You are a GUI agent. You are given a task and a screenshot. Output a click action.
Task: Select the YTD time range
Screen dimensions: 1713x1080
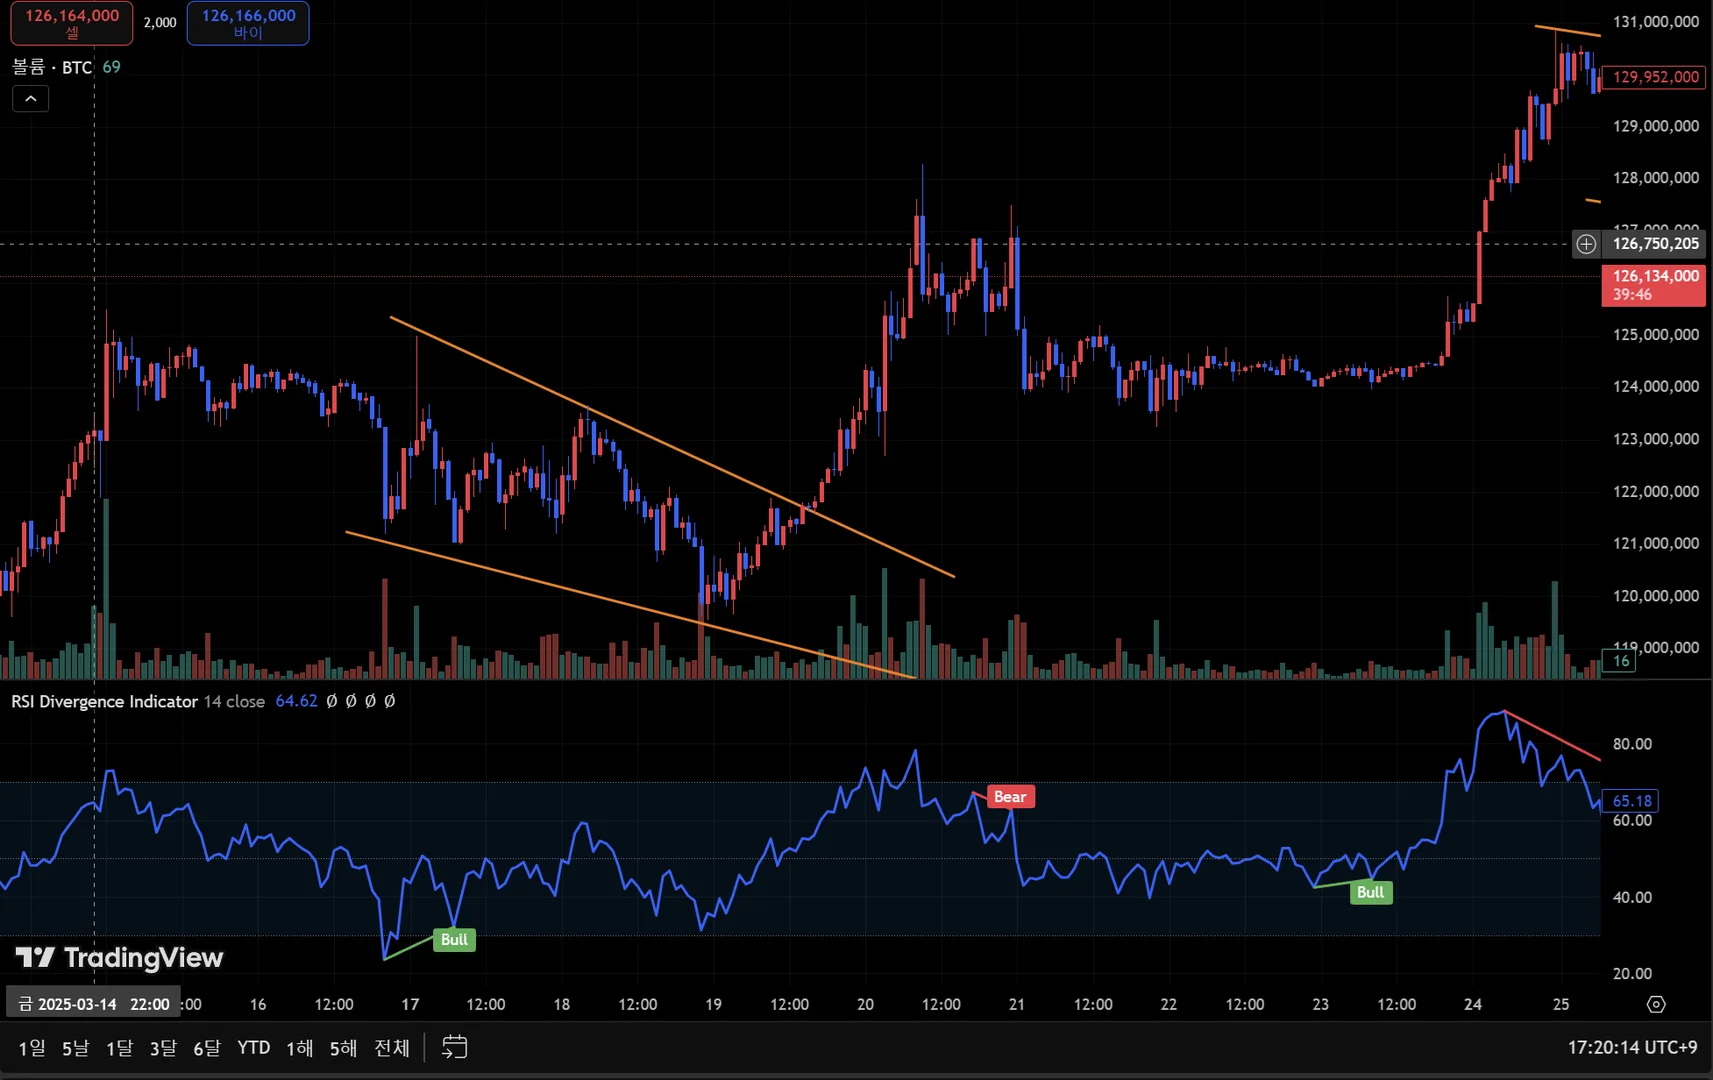coord(253,1047)
